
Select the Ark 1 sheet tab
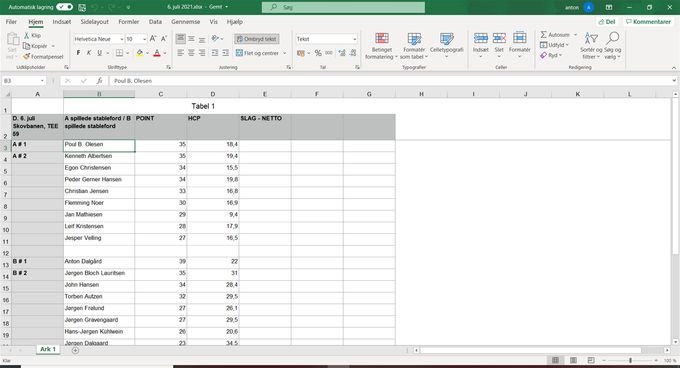(48, 349)
